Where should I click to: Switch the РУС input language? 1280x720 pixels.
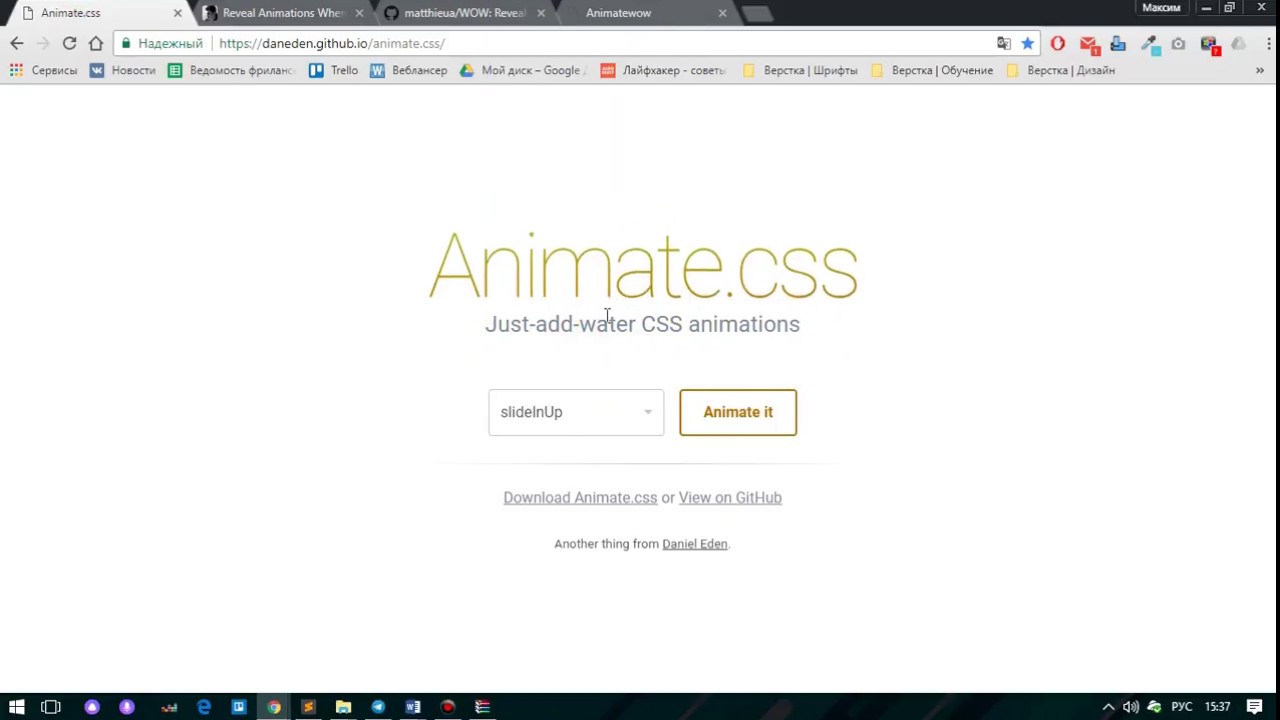(x=1181, y=707)
